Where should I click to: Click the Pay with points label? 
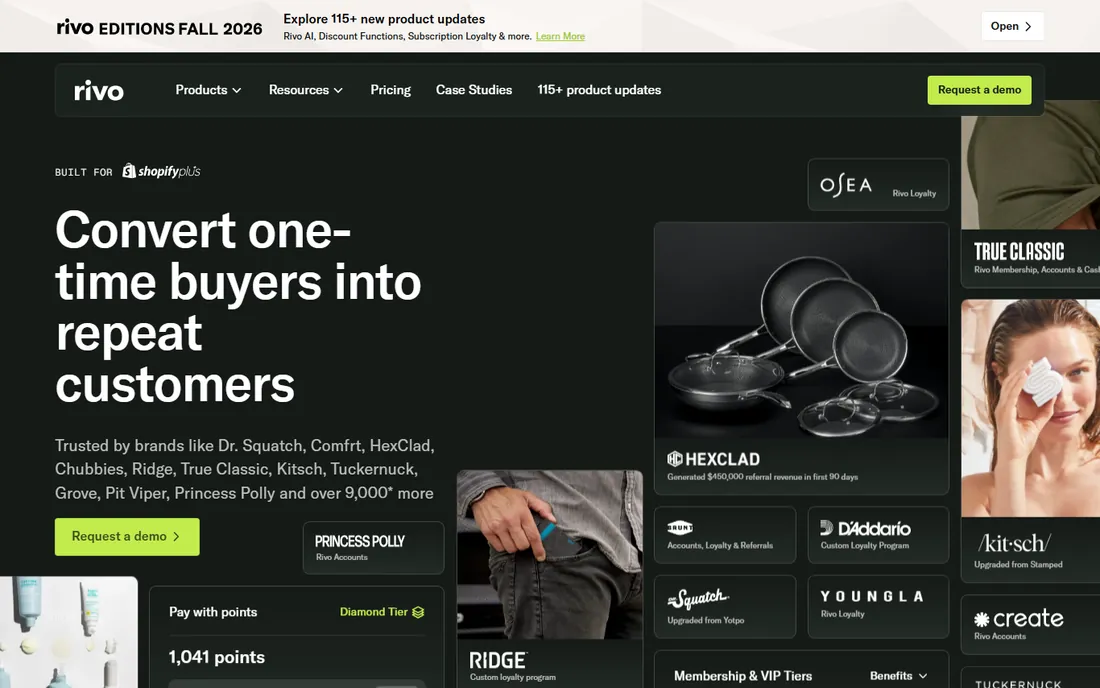[213, 612]
